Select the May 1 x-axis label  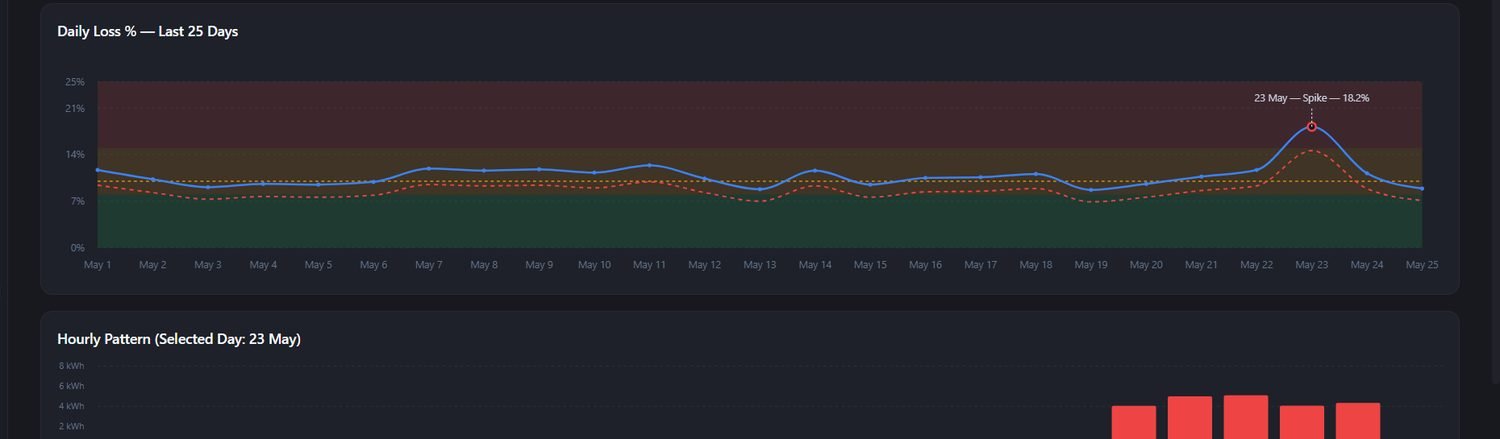pos(97,265)
